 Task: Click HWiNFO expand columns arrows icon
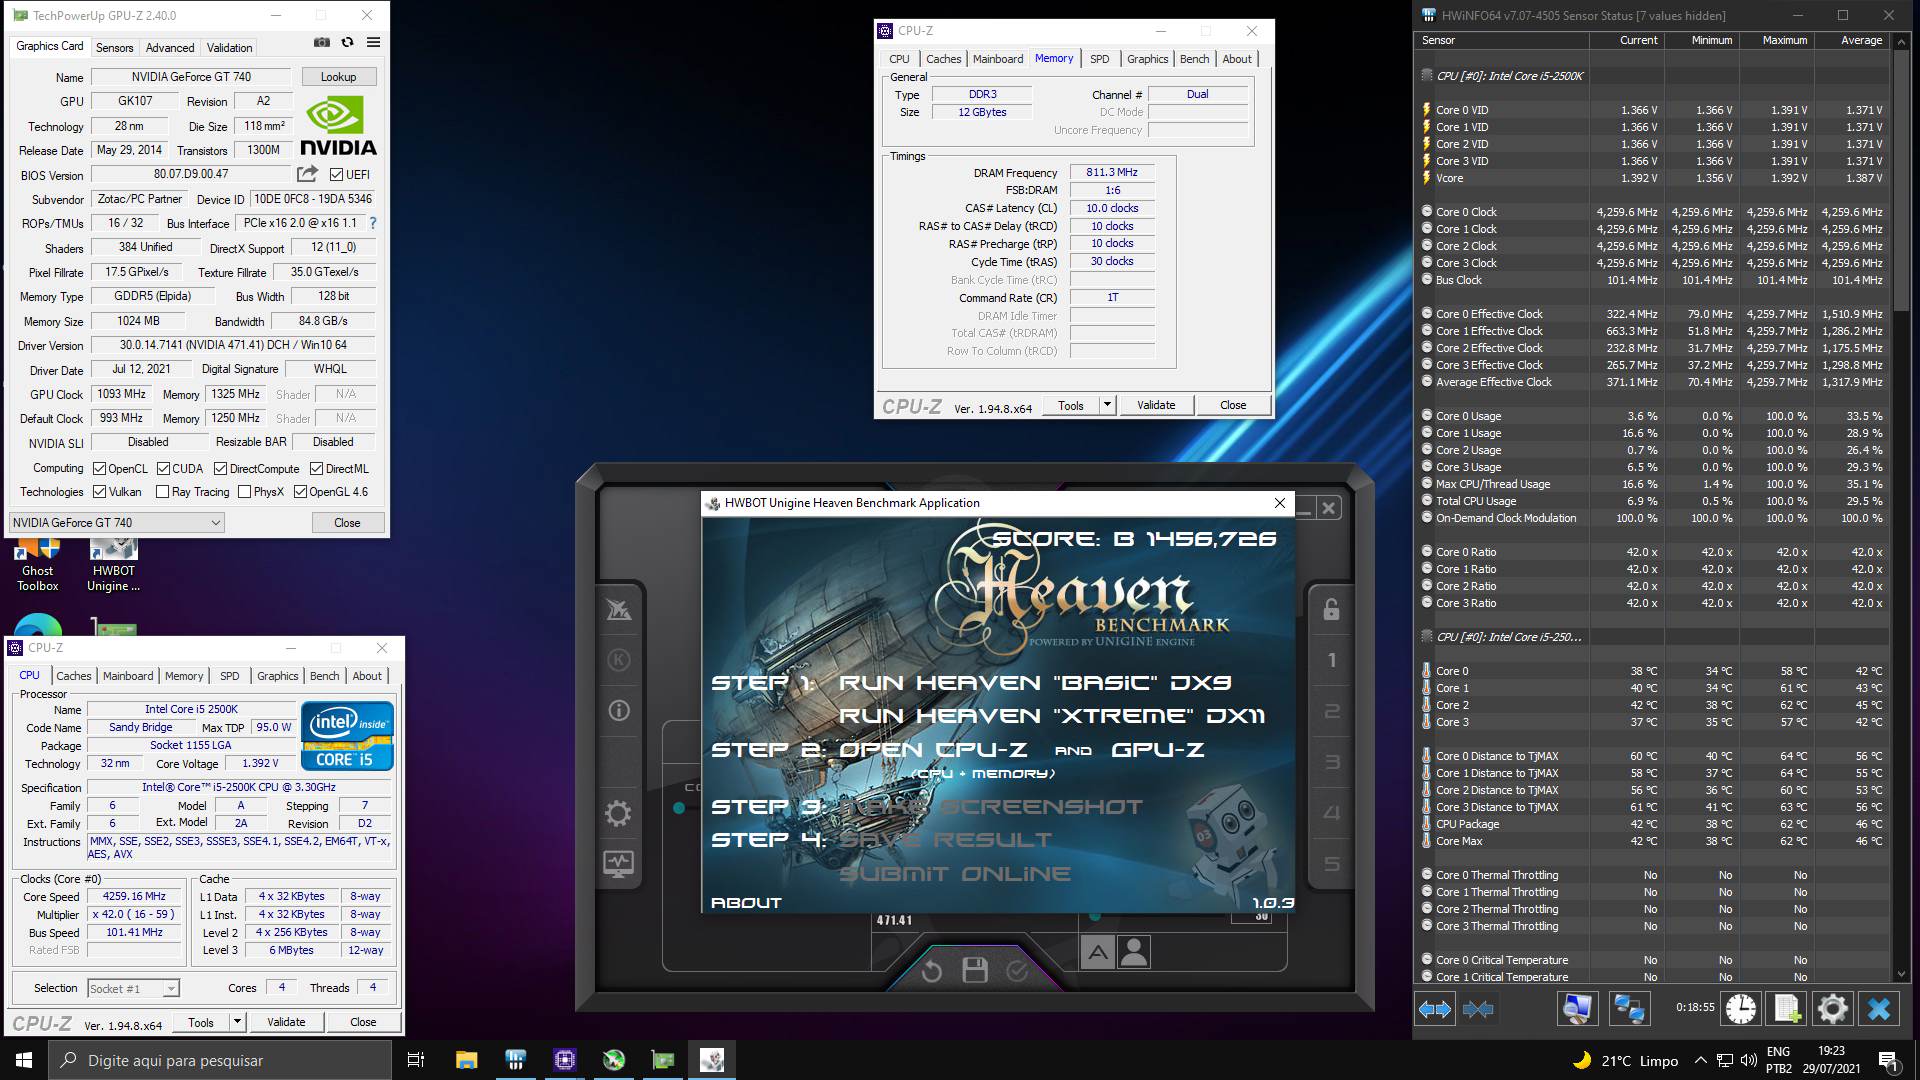click(x=1435, y=1009)
